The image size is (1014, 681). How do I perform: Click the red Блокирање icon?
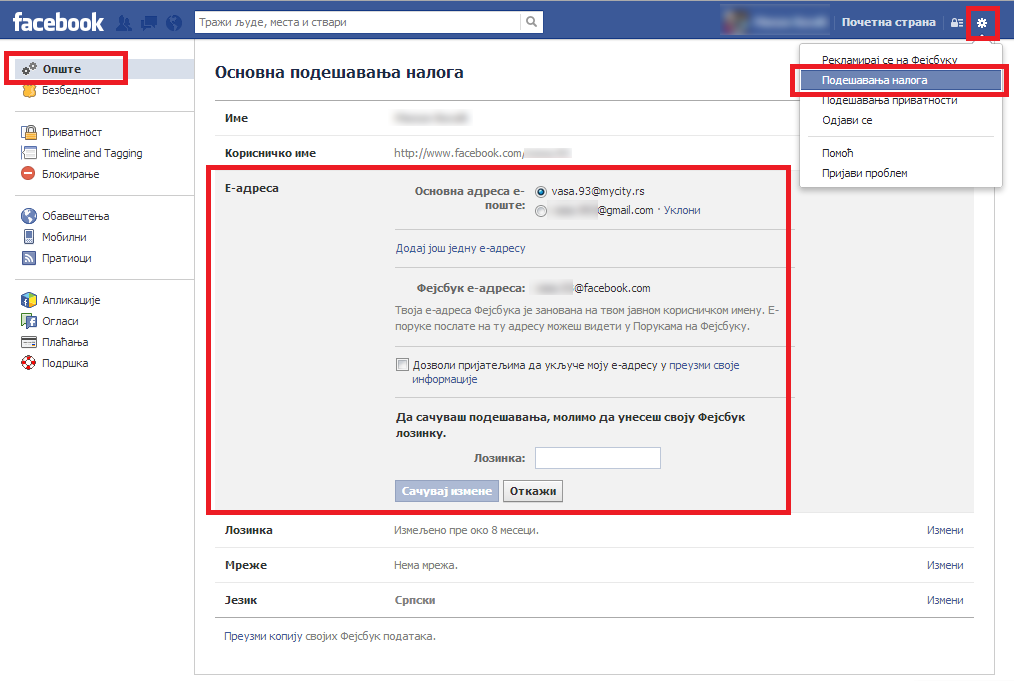pos(28,173)
